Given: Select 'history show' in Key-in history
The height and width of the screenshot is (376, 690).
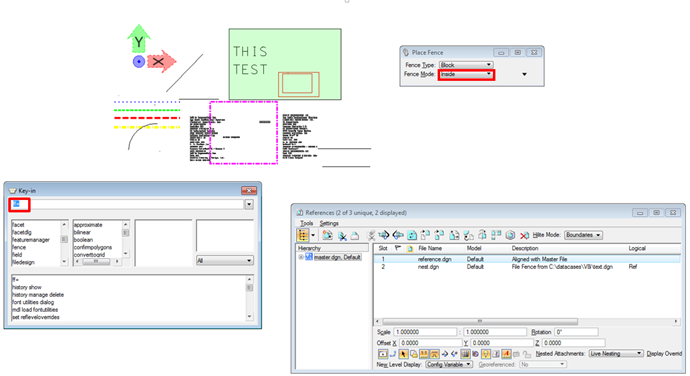Looking at the screenshot, I should coord(27,287).
